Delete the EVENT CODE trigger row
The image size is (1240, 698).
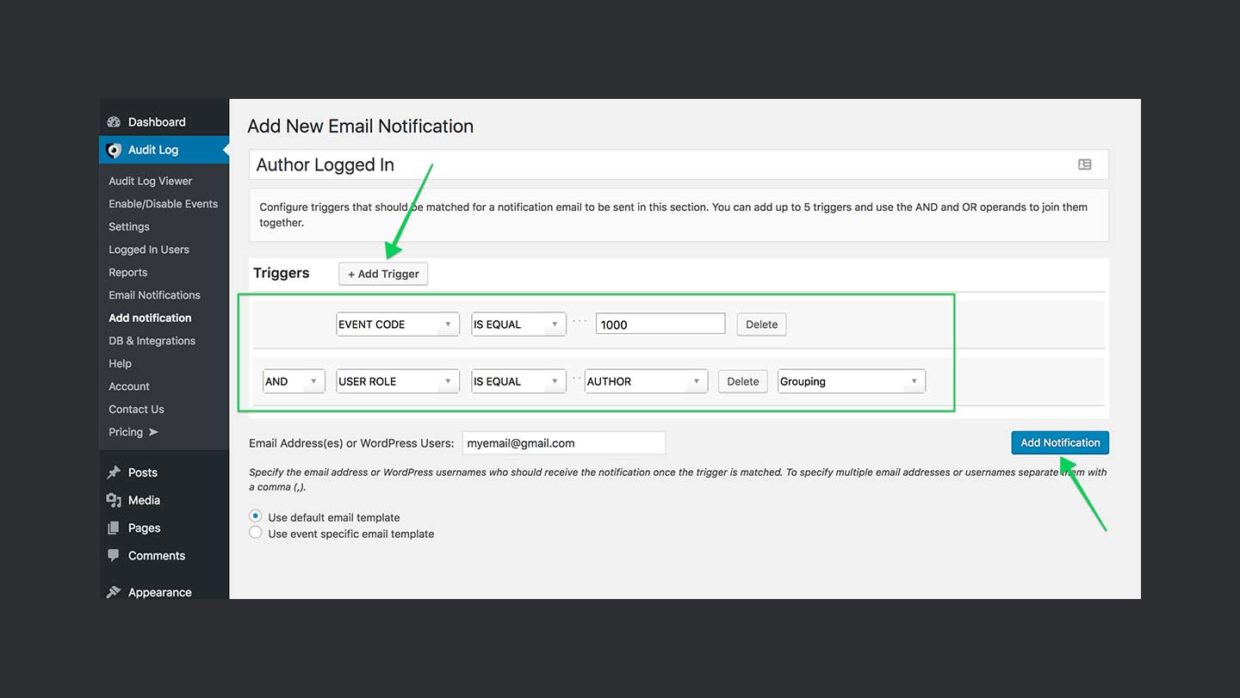coord(761,323)
